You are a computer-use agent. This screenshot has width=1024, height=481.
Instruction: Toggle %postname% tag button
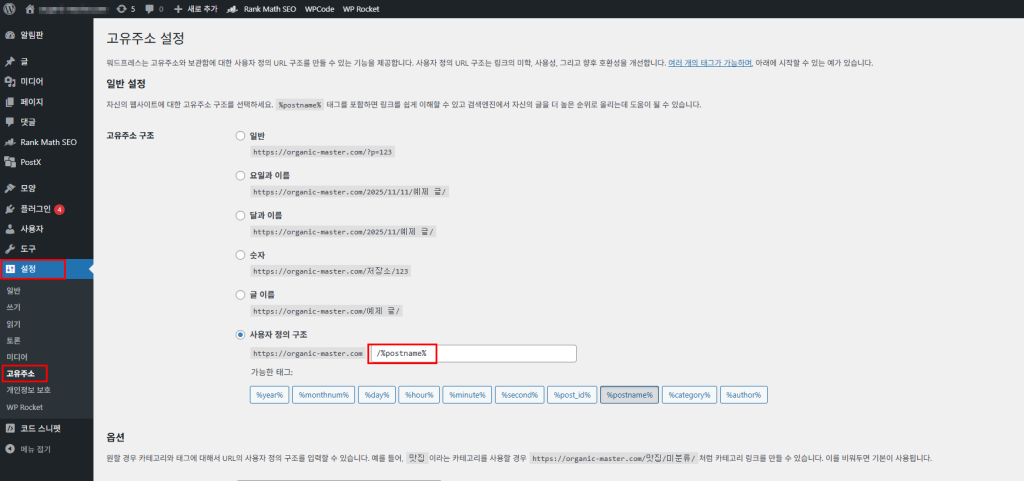(x=630, y=395)
